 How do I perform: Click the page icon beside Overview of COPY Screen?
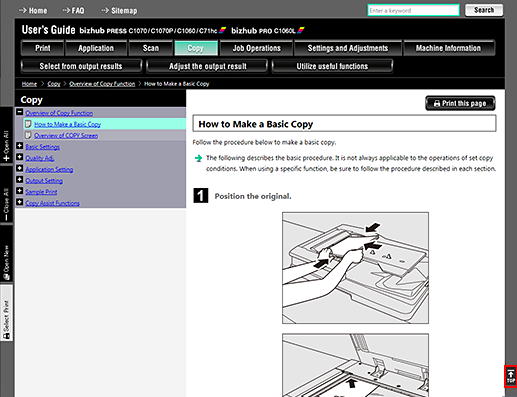pos(28,135)
